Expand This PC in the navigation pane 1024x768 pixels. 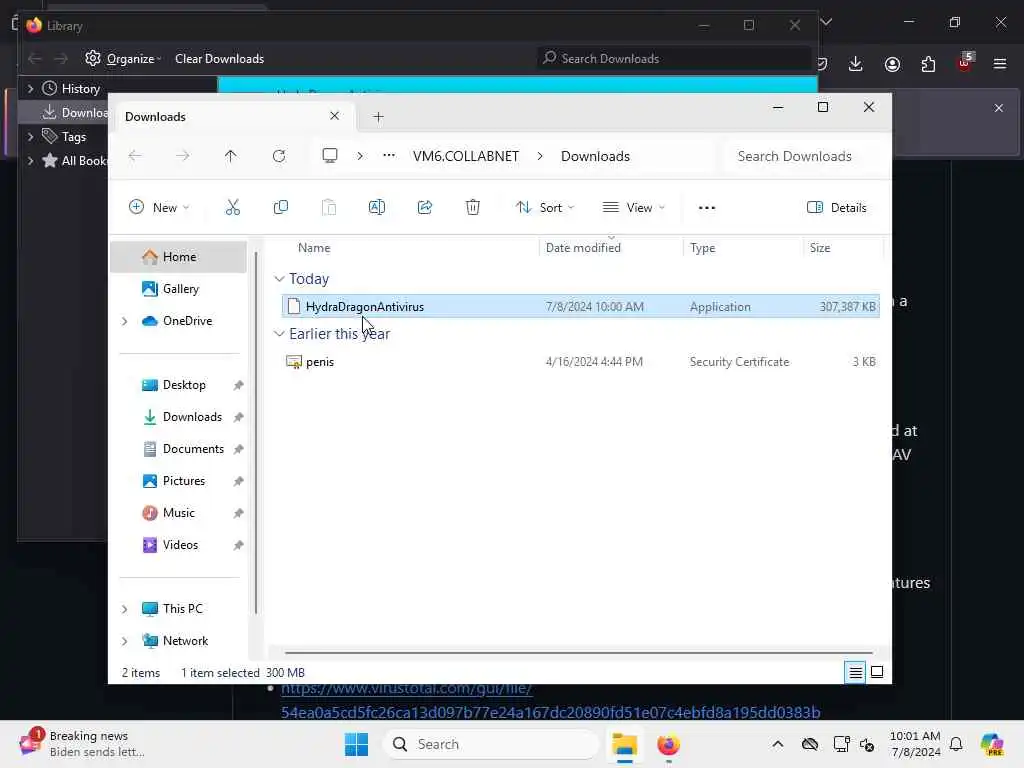point(124,609)
